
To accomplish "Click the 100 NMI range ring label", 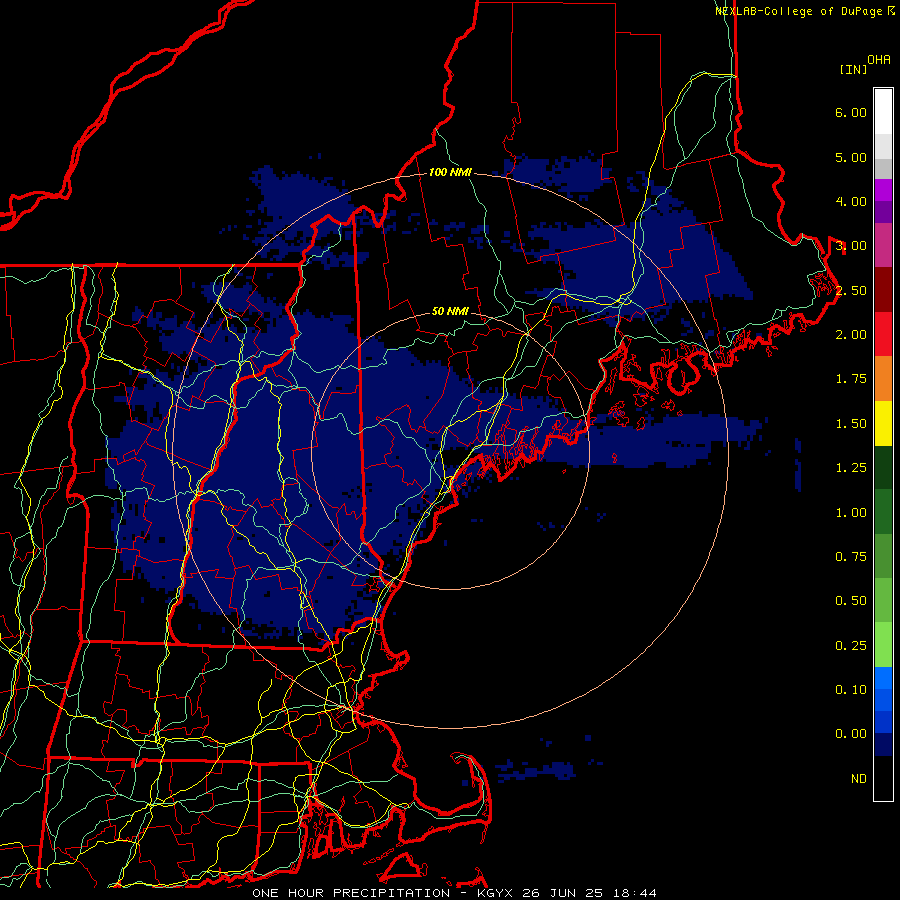I will [450, 172].
